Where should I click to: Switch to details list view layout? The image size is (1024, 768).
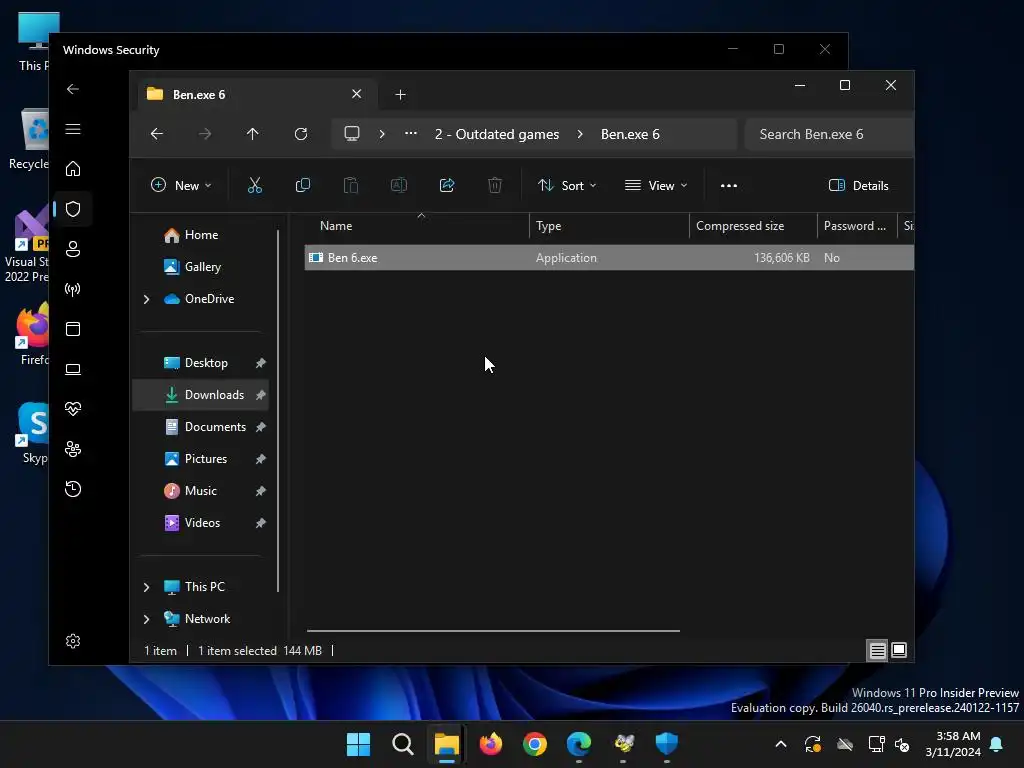(x=877, y=650)
